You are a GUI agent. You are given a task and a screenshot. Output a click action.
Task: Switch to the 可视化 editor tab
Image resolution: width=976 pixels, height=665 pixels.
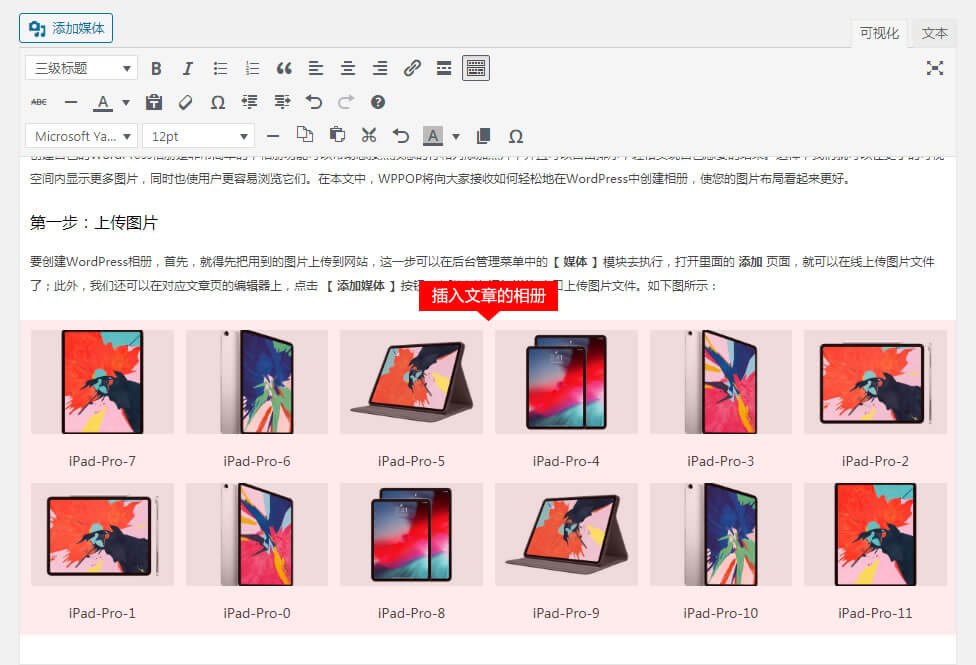tap(879, 33)
